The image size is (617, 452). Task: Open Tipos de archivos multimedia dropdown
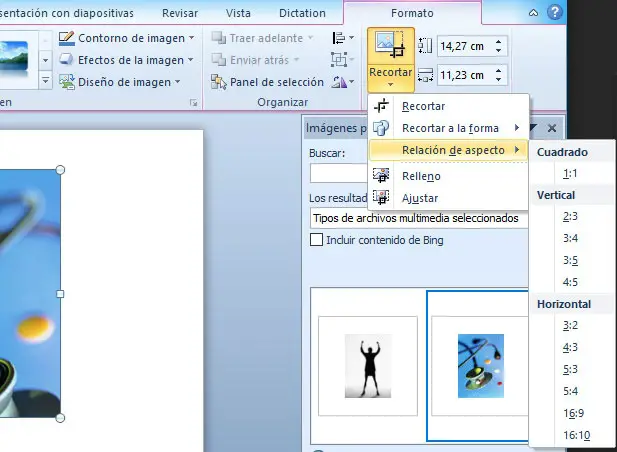[x=419, y=218]
